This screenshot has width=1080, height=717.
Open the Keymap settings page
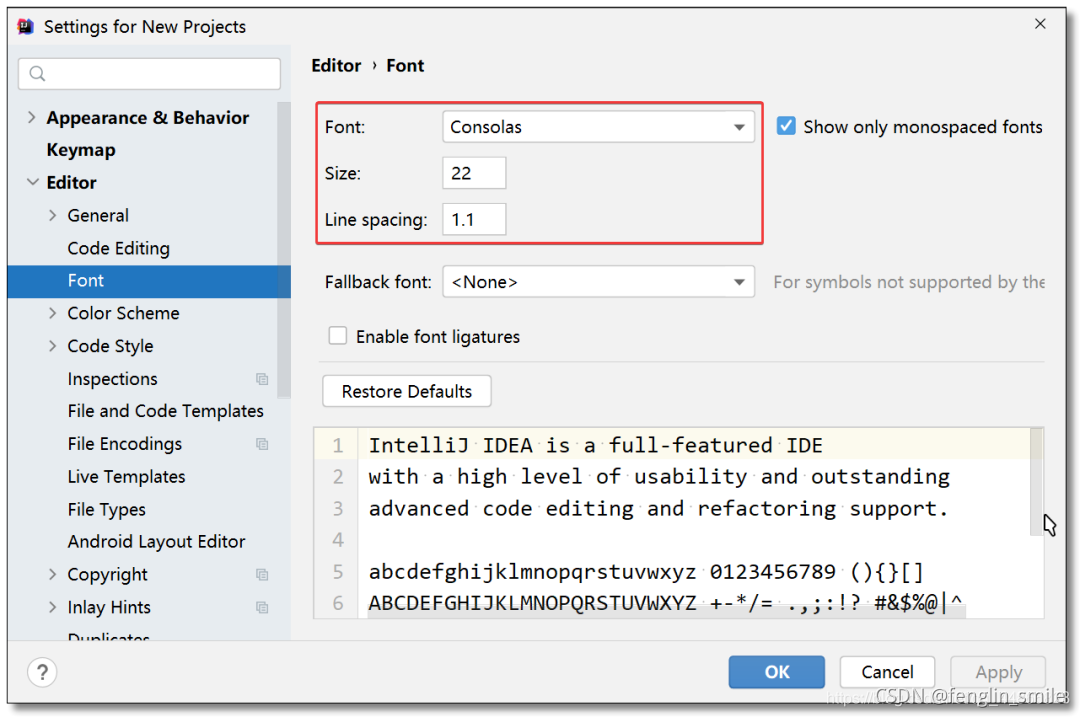point(81,150)
